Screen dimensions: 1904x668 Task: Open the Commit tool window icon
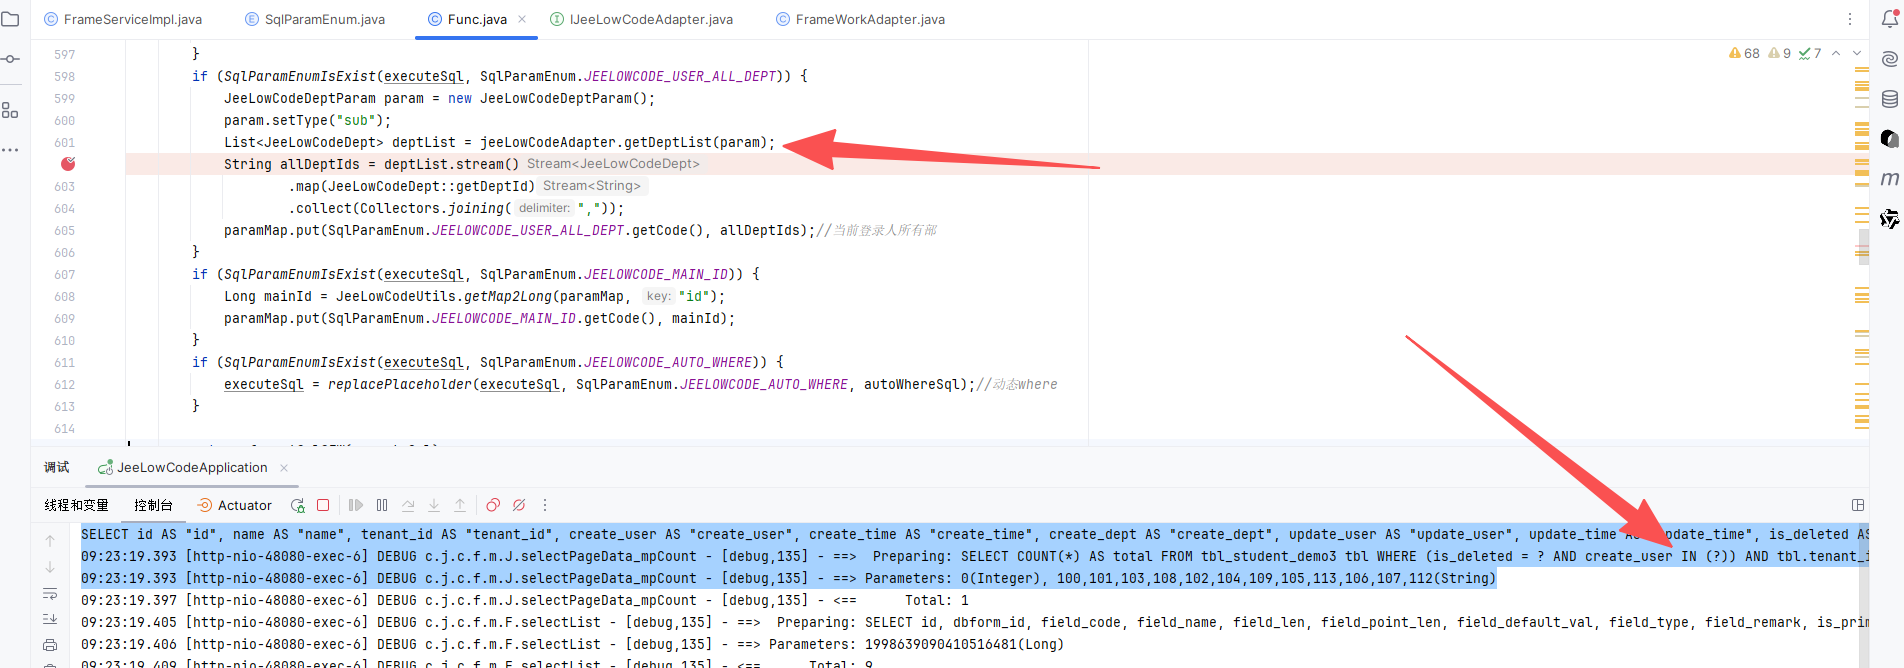pos(11,59)
